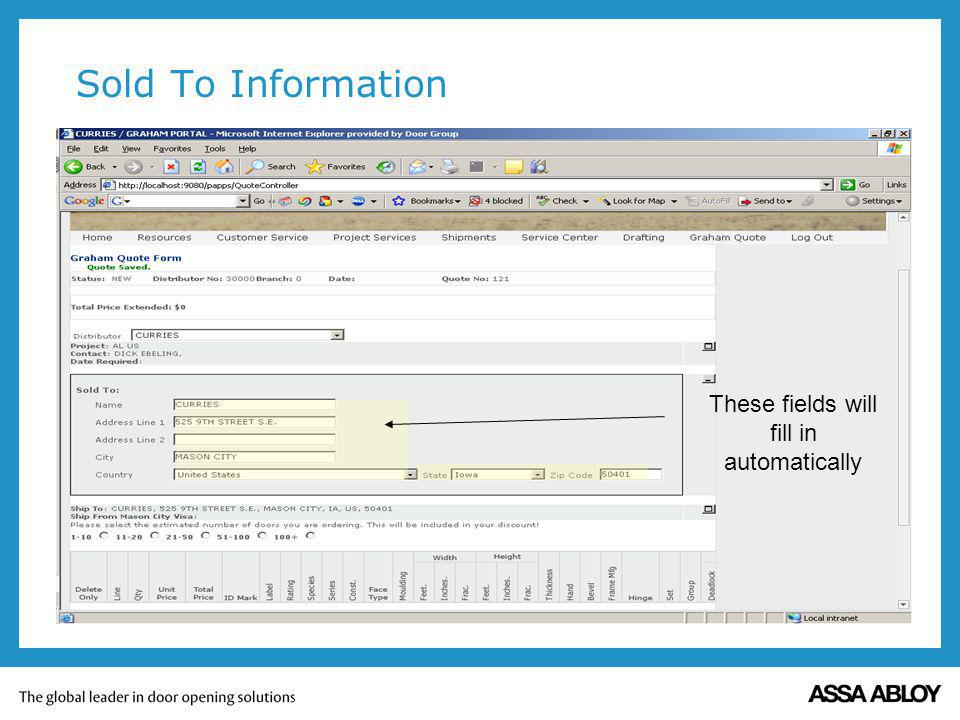Open the Customer Service nav link
Screen dimensions: 960x720
(262, 237)
